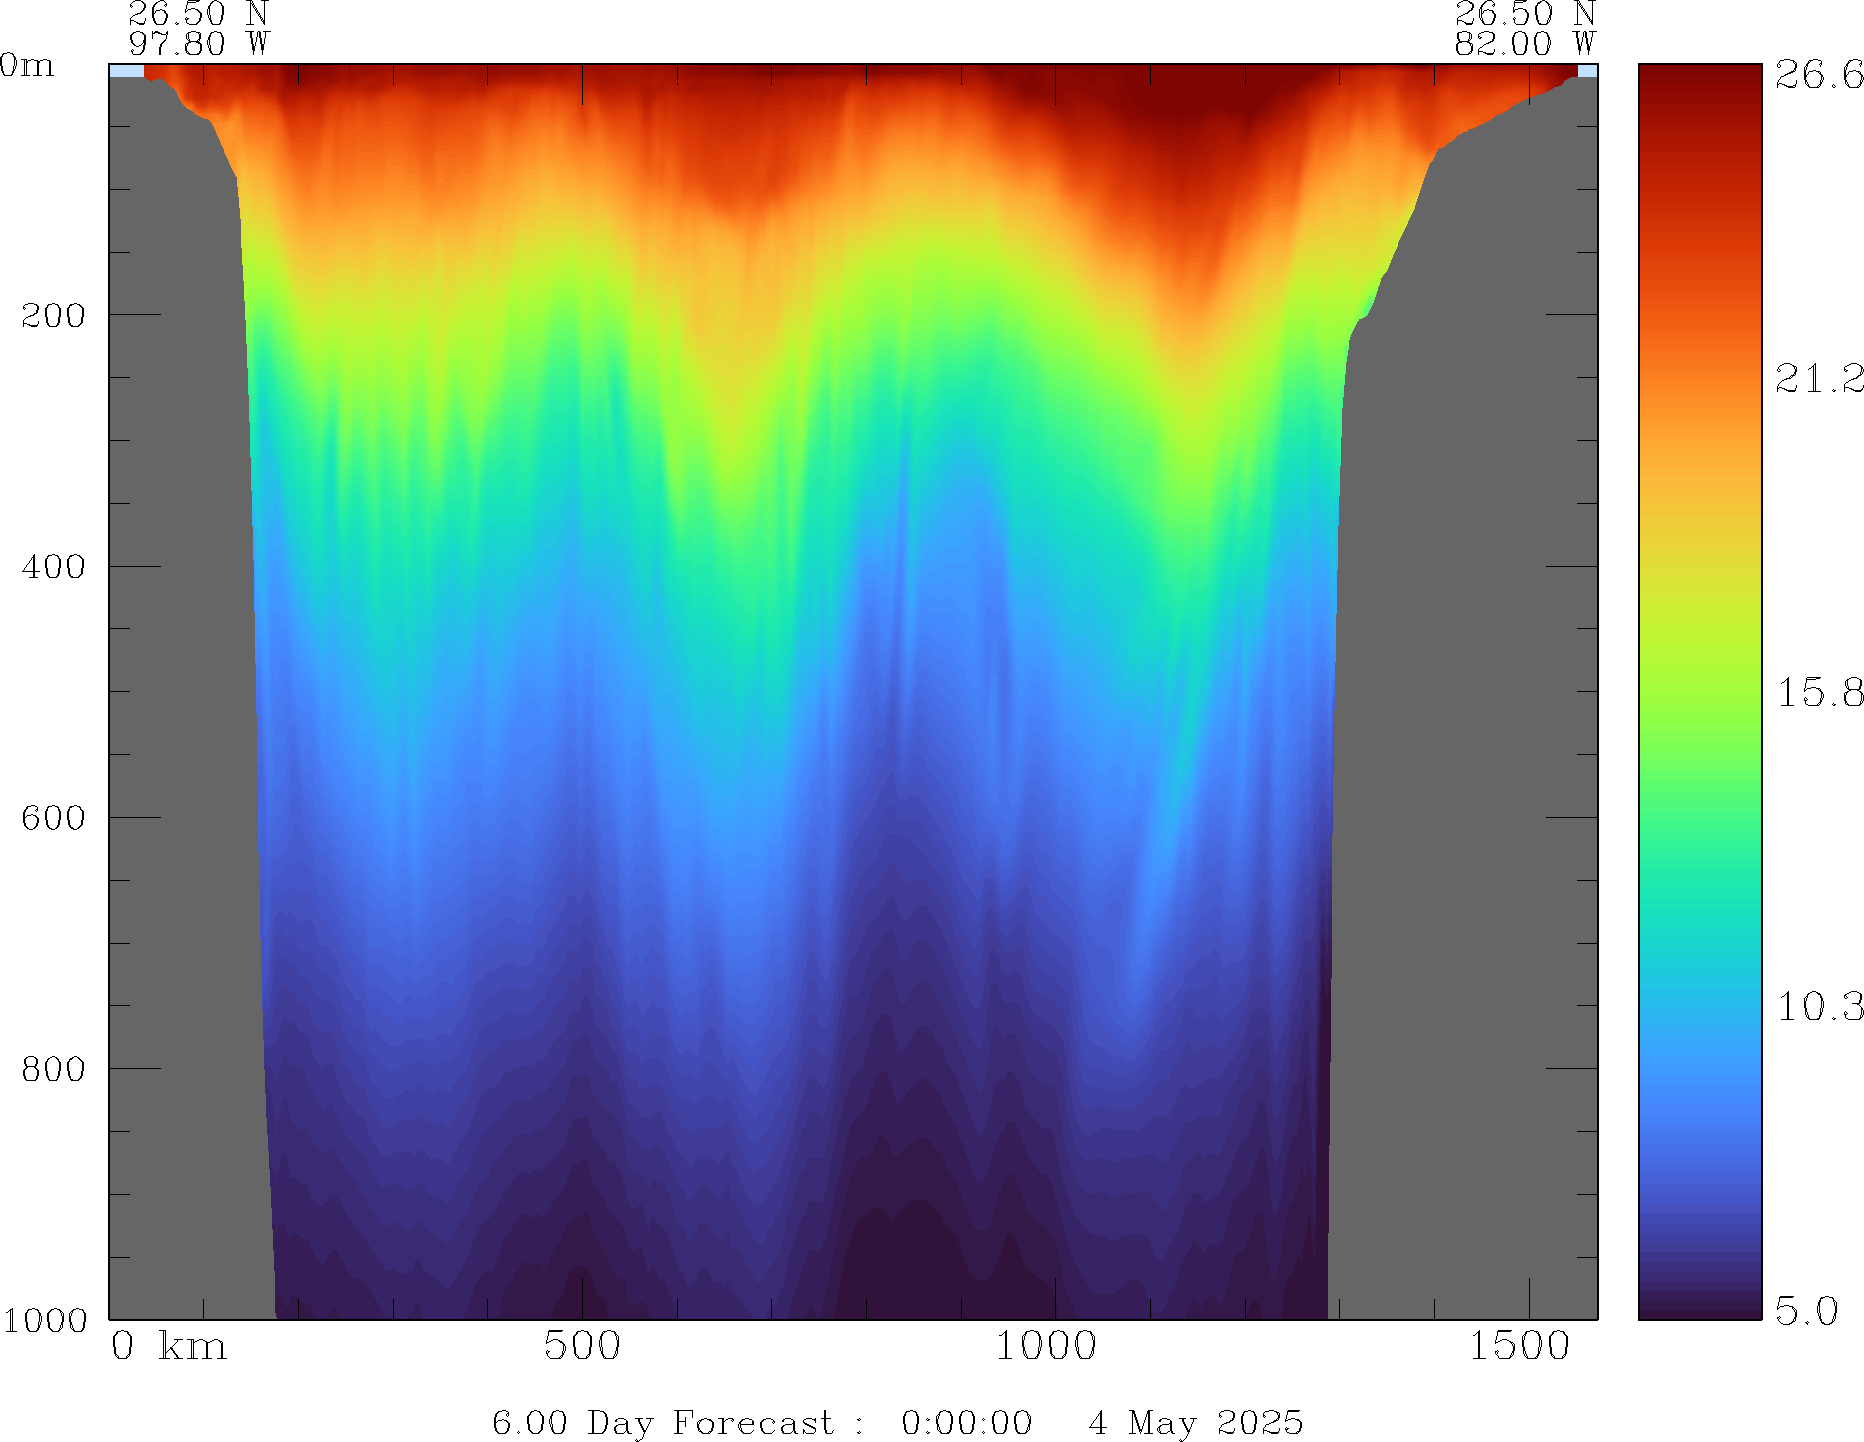Click the 500 distance axis label
This screenshot has height=1442, width=1864.
[582, 1346]
